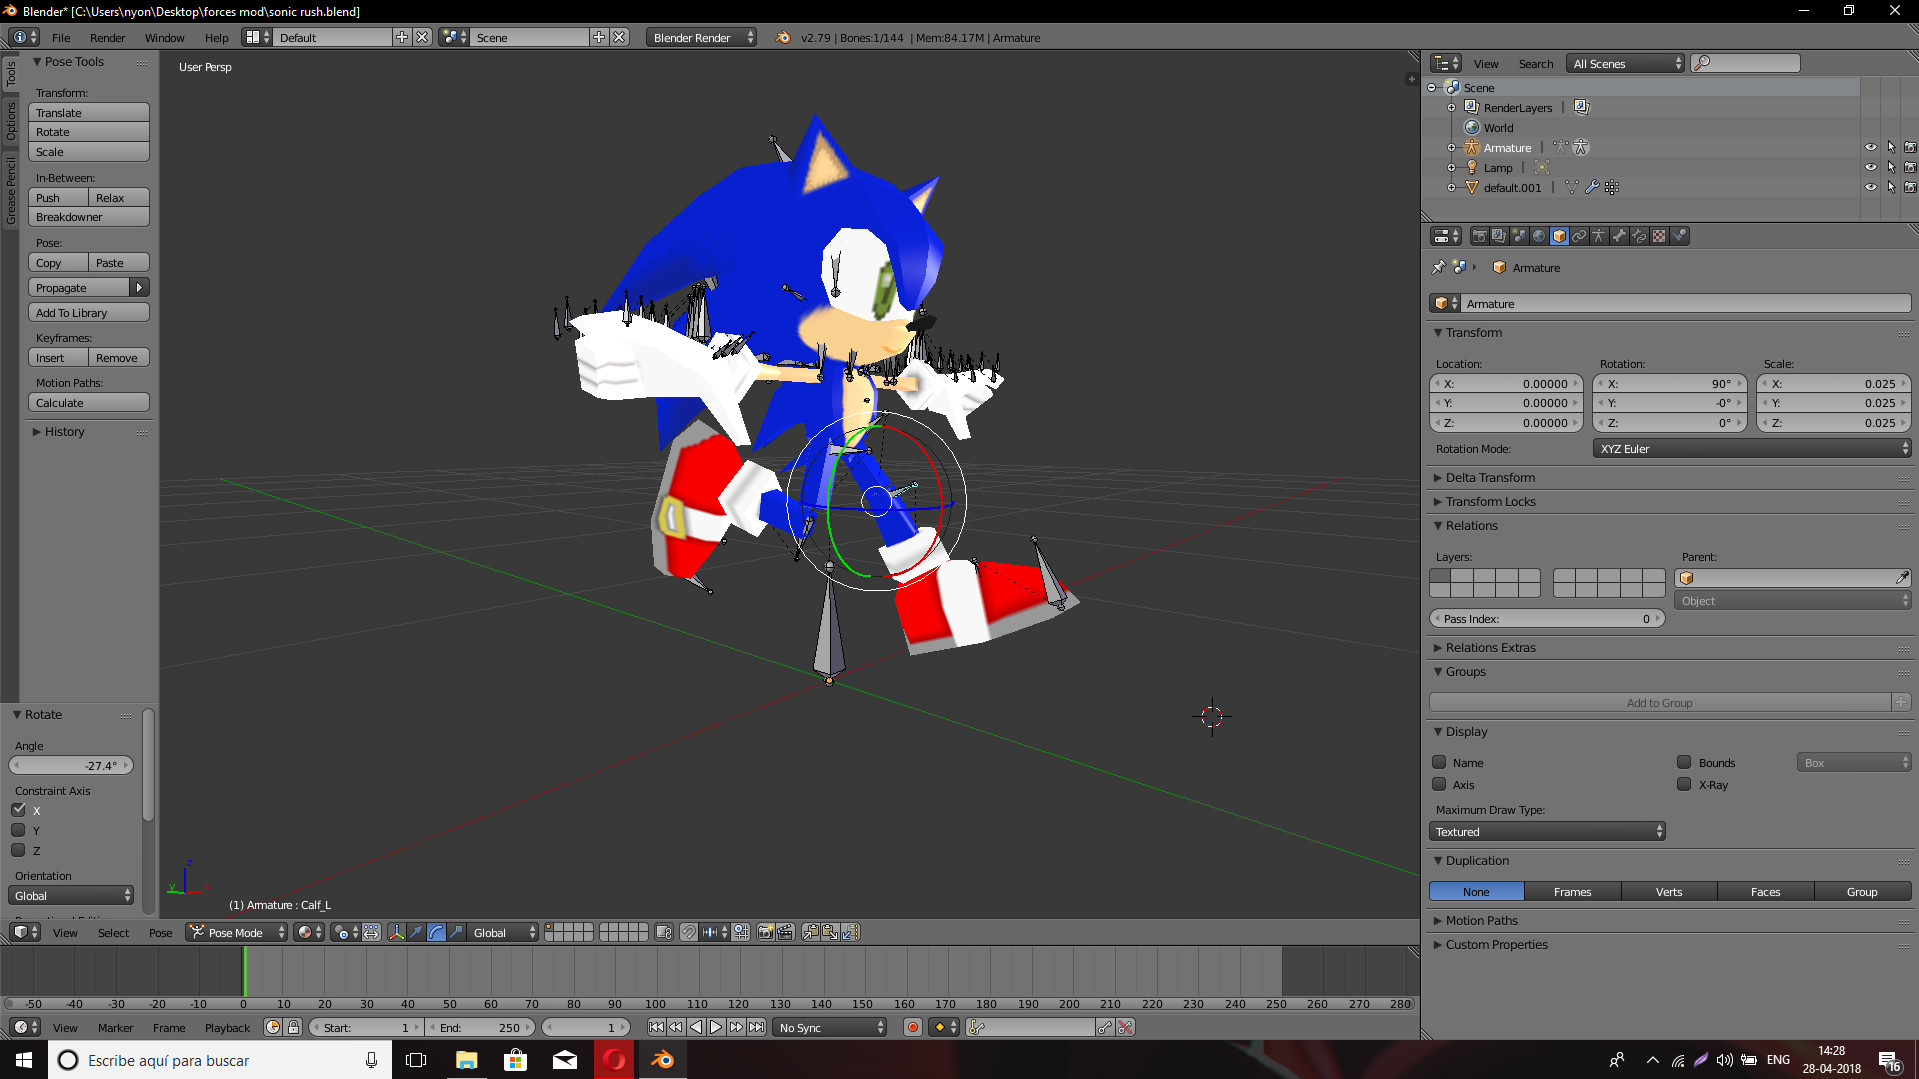Jump to the first frame

click(x=656, y=1027)
